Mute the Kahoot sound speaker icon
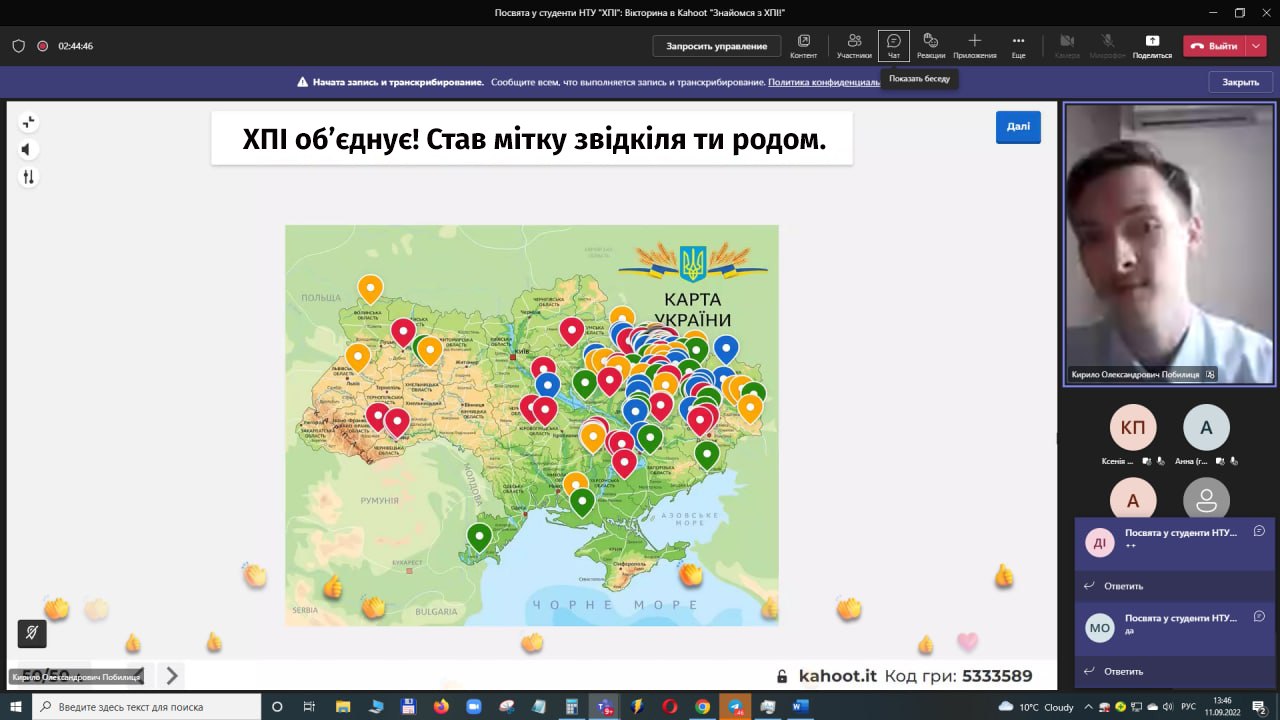 click(27, 150)
